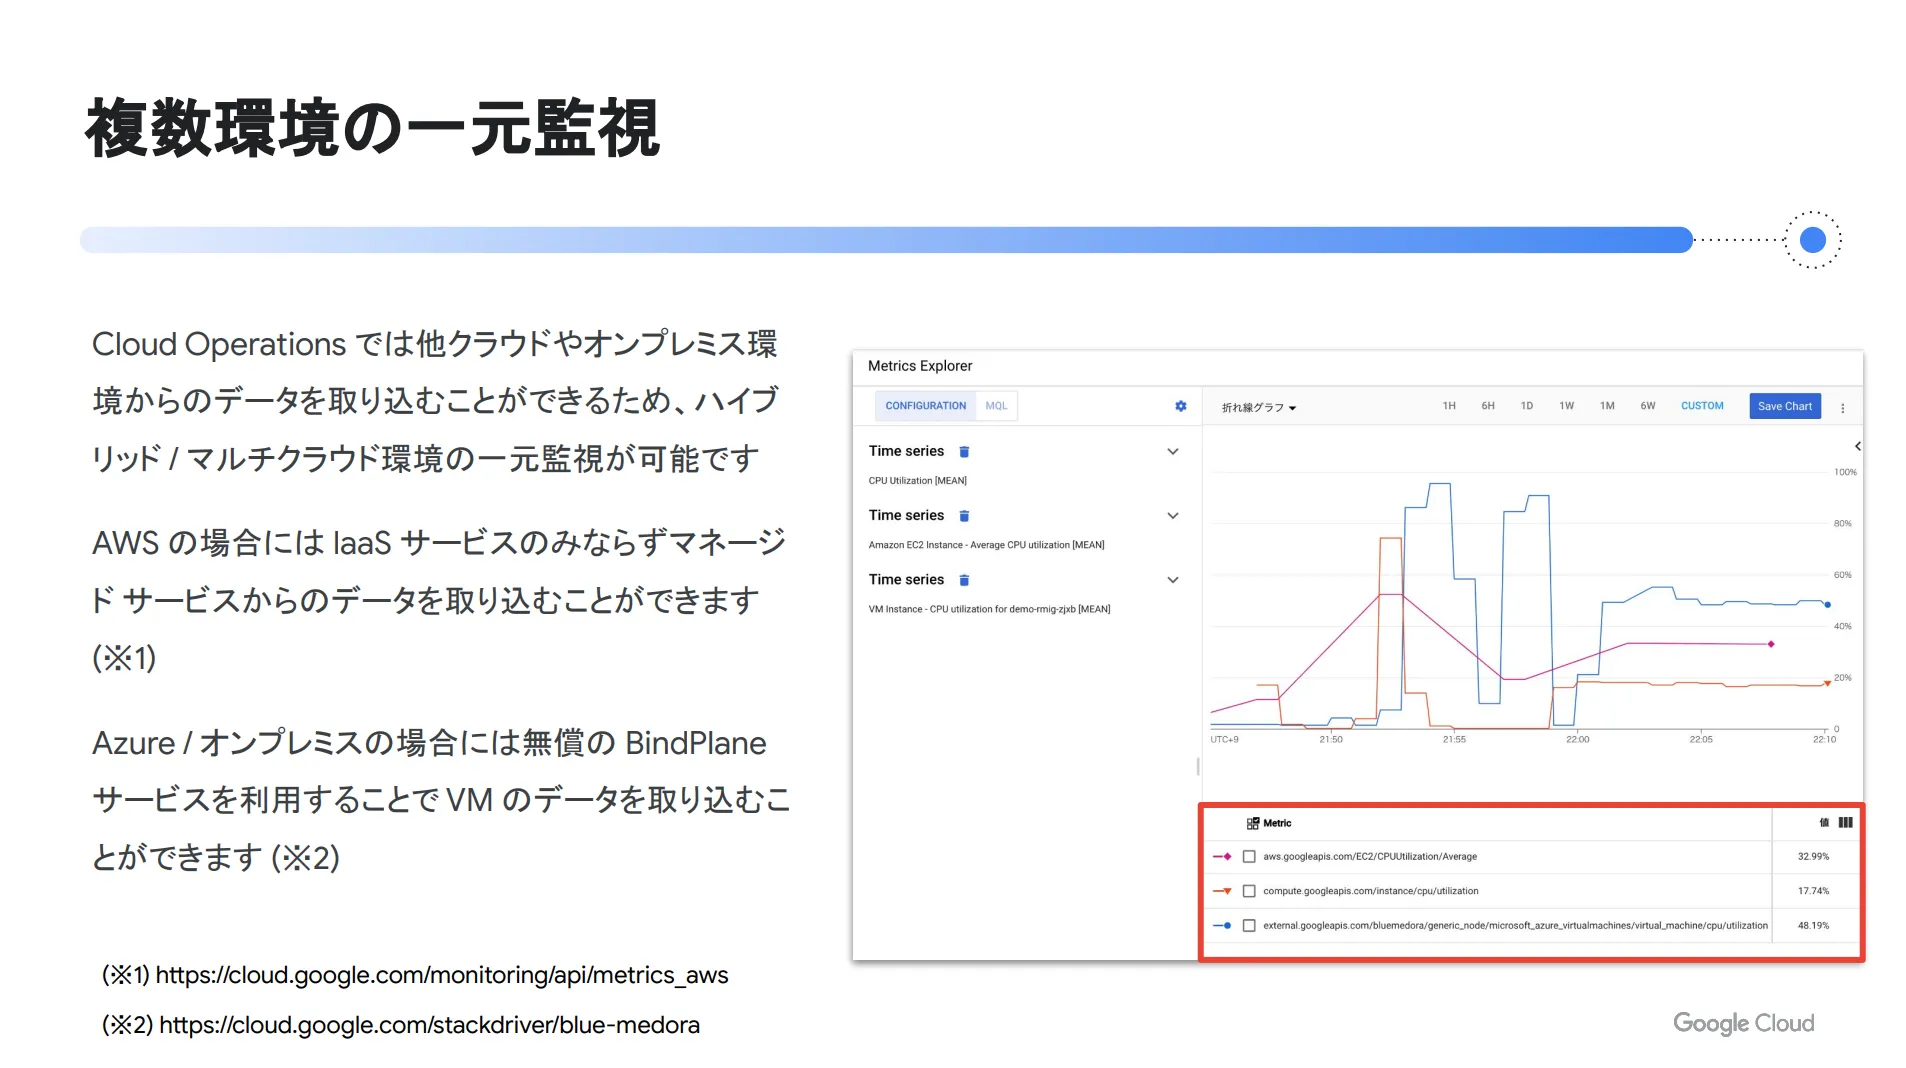
Task: Click the 17.74% value cell
Action: point(1812,891)
